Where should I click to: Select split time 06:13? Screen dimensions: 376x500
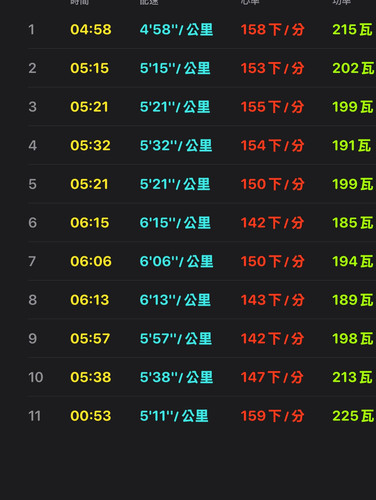coord(90,300)
